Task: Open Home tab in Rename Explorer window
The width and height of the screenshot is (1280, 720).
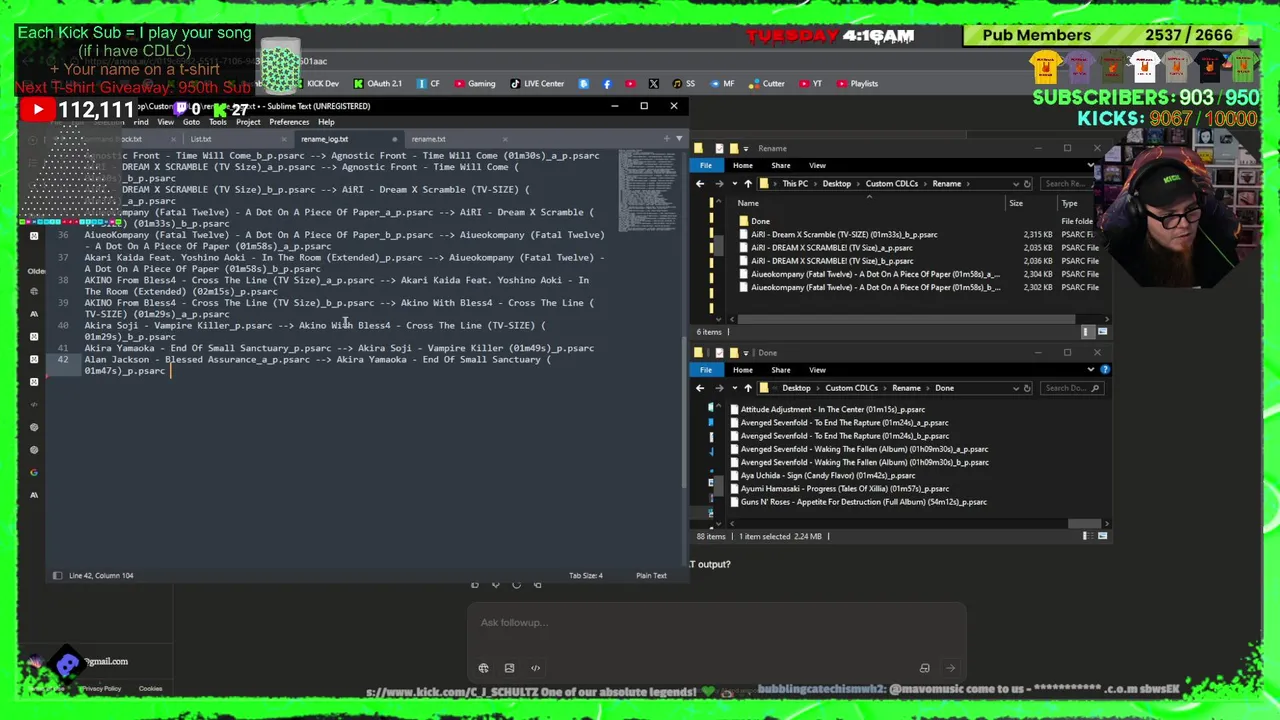Action: (742, 166)
